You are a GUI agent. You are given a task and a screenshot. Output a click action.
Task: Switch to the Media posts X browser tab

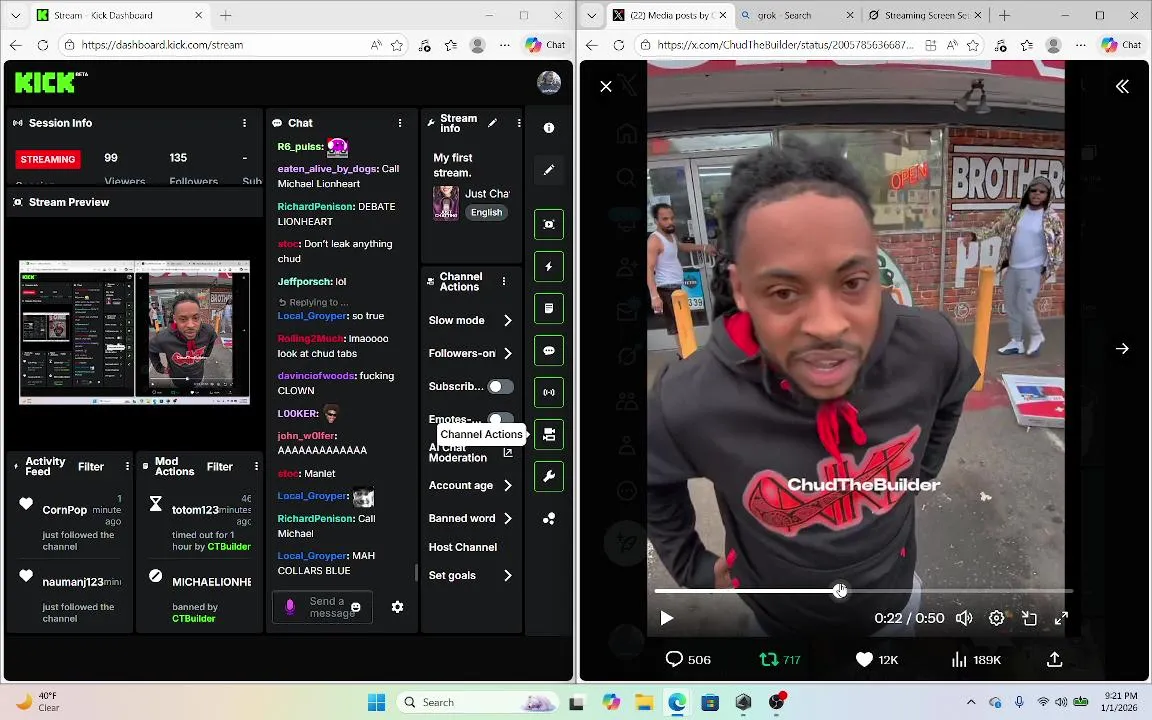coord(670,15)
